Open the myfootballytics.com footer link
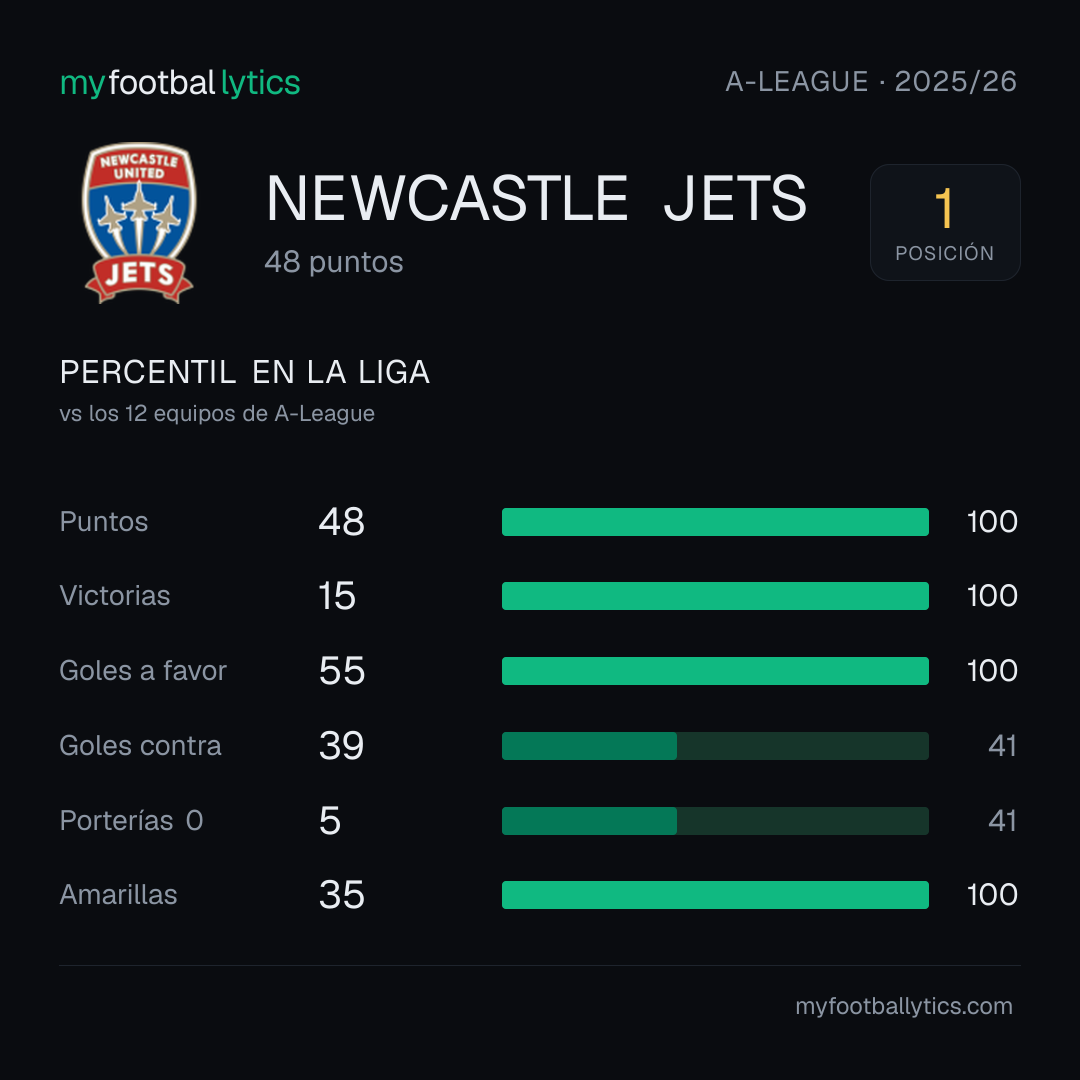The height and width of the screenshot is (1080, 1080). 904,1006
